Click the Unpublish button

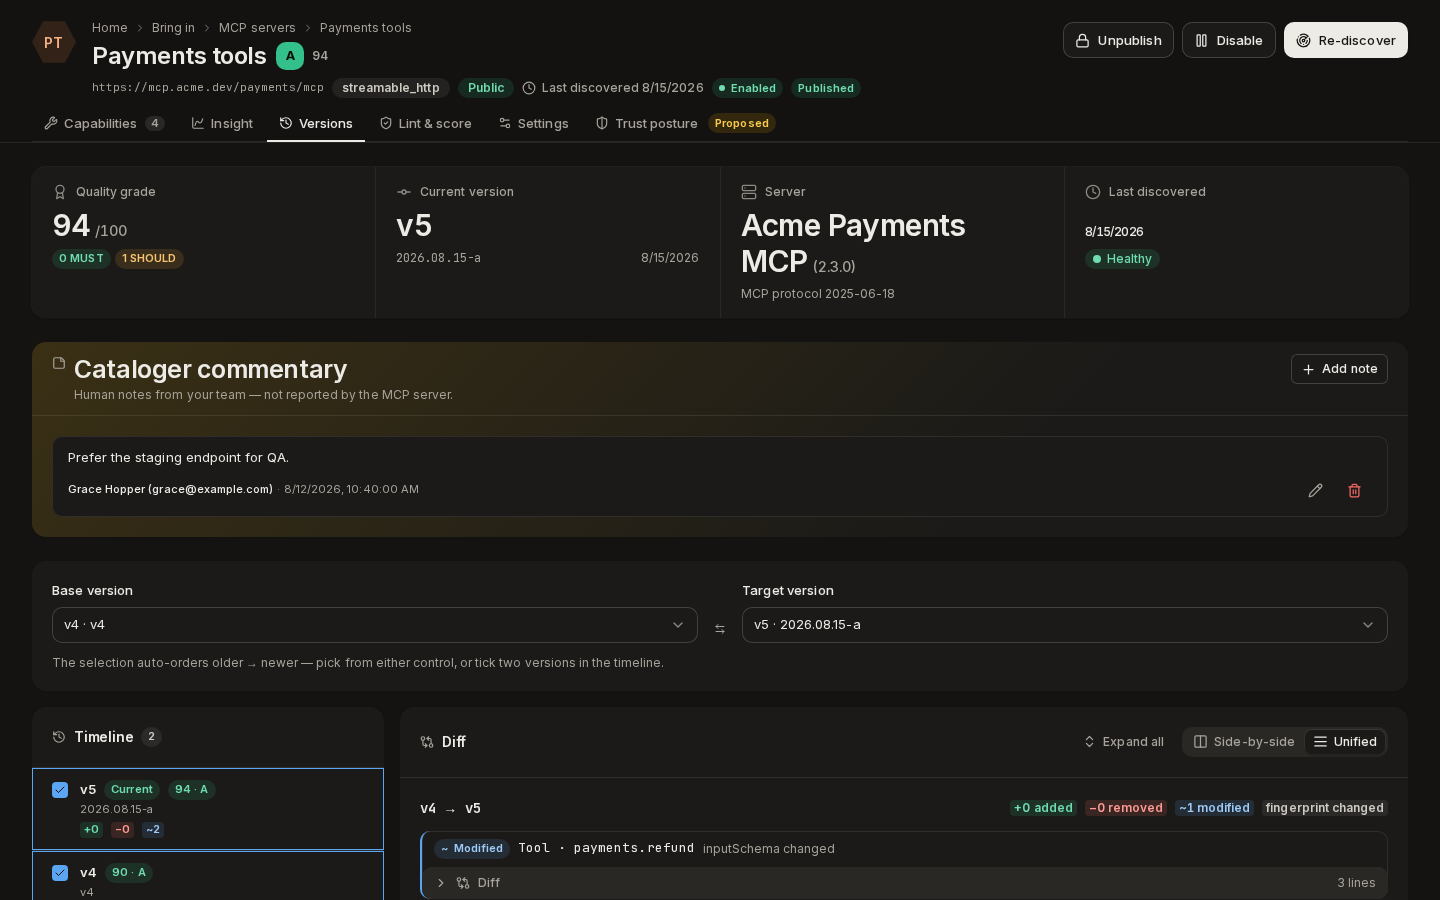click(1118, 40)
